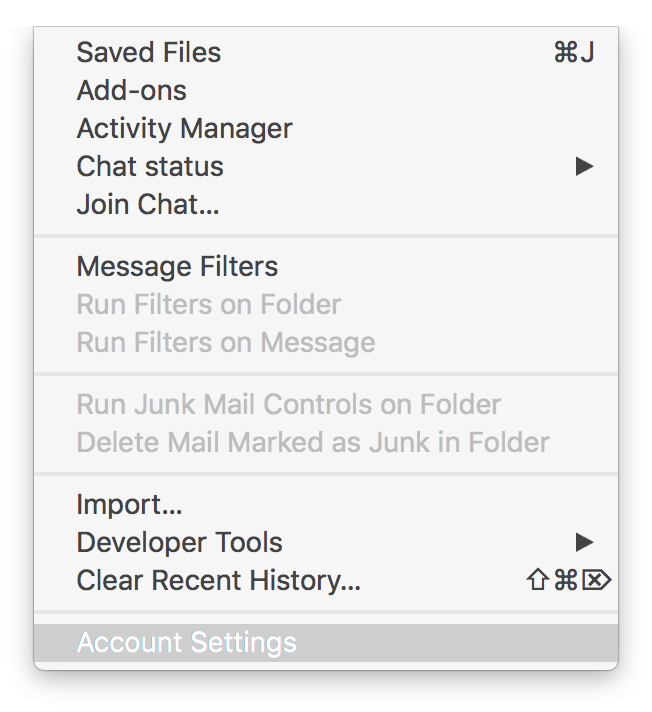652x712 pixels.
Task: Select Run Filters on Message
Action: 326,342
